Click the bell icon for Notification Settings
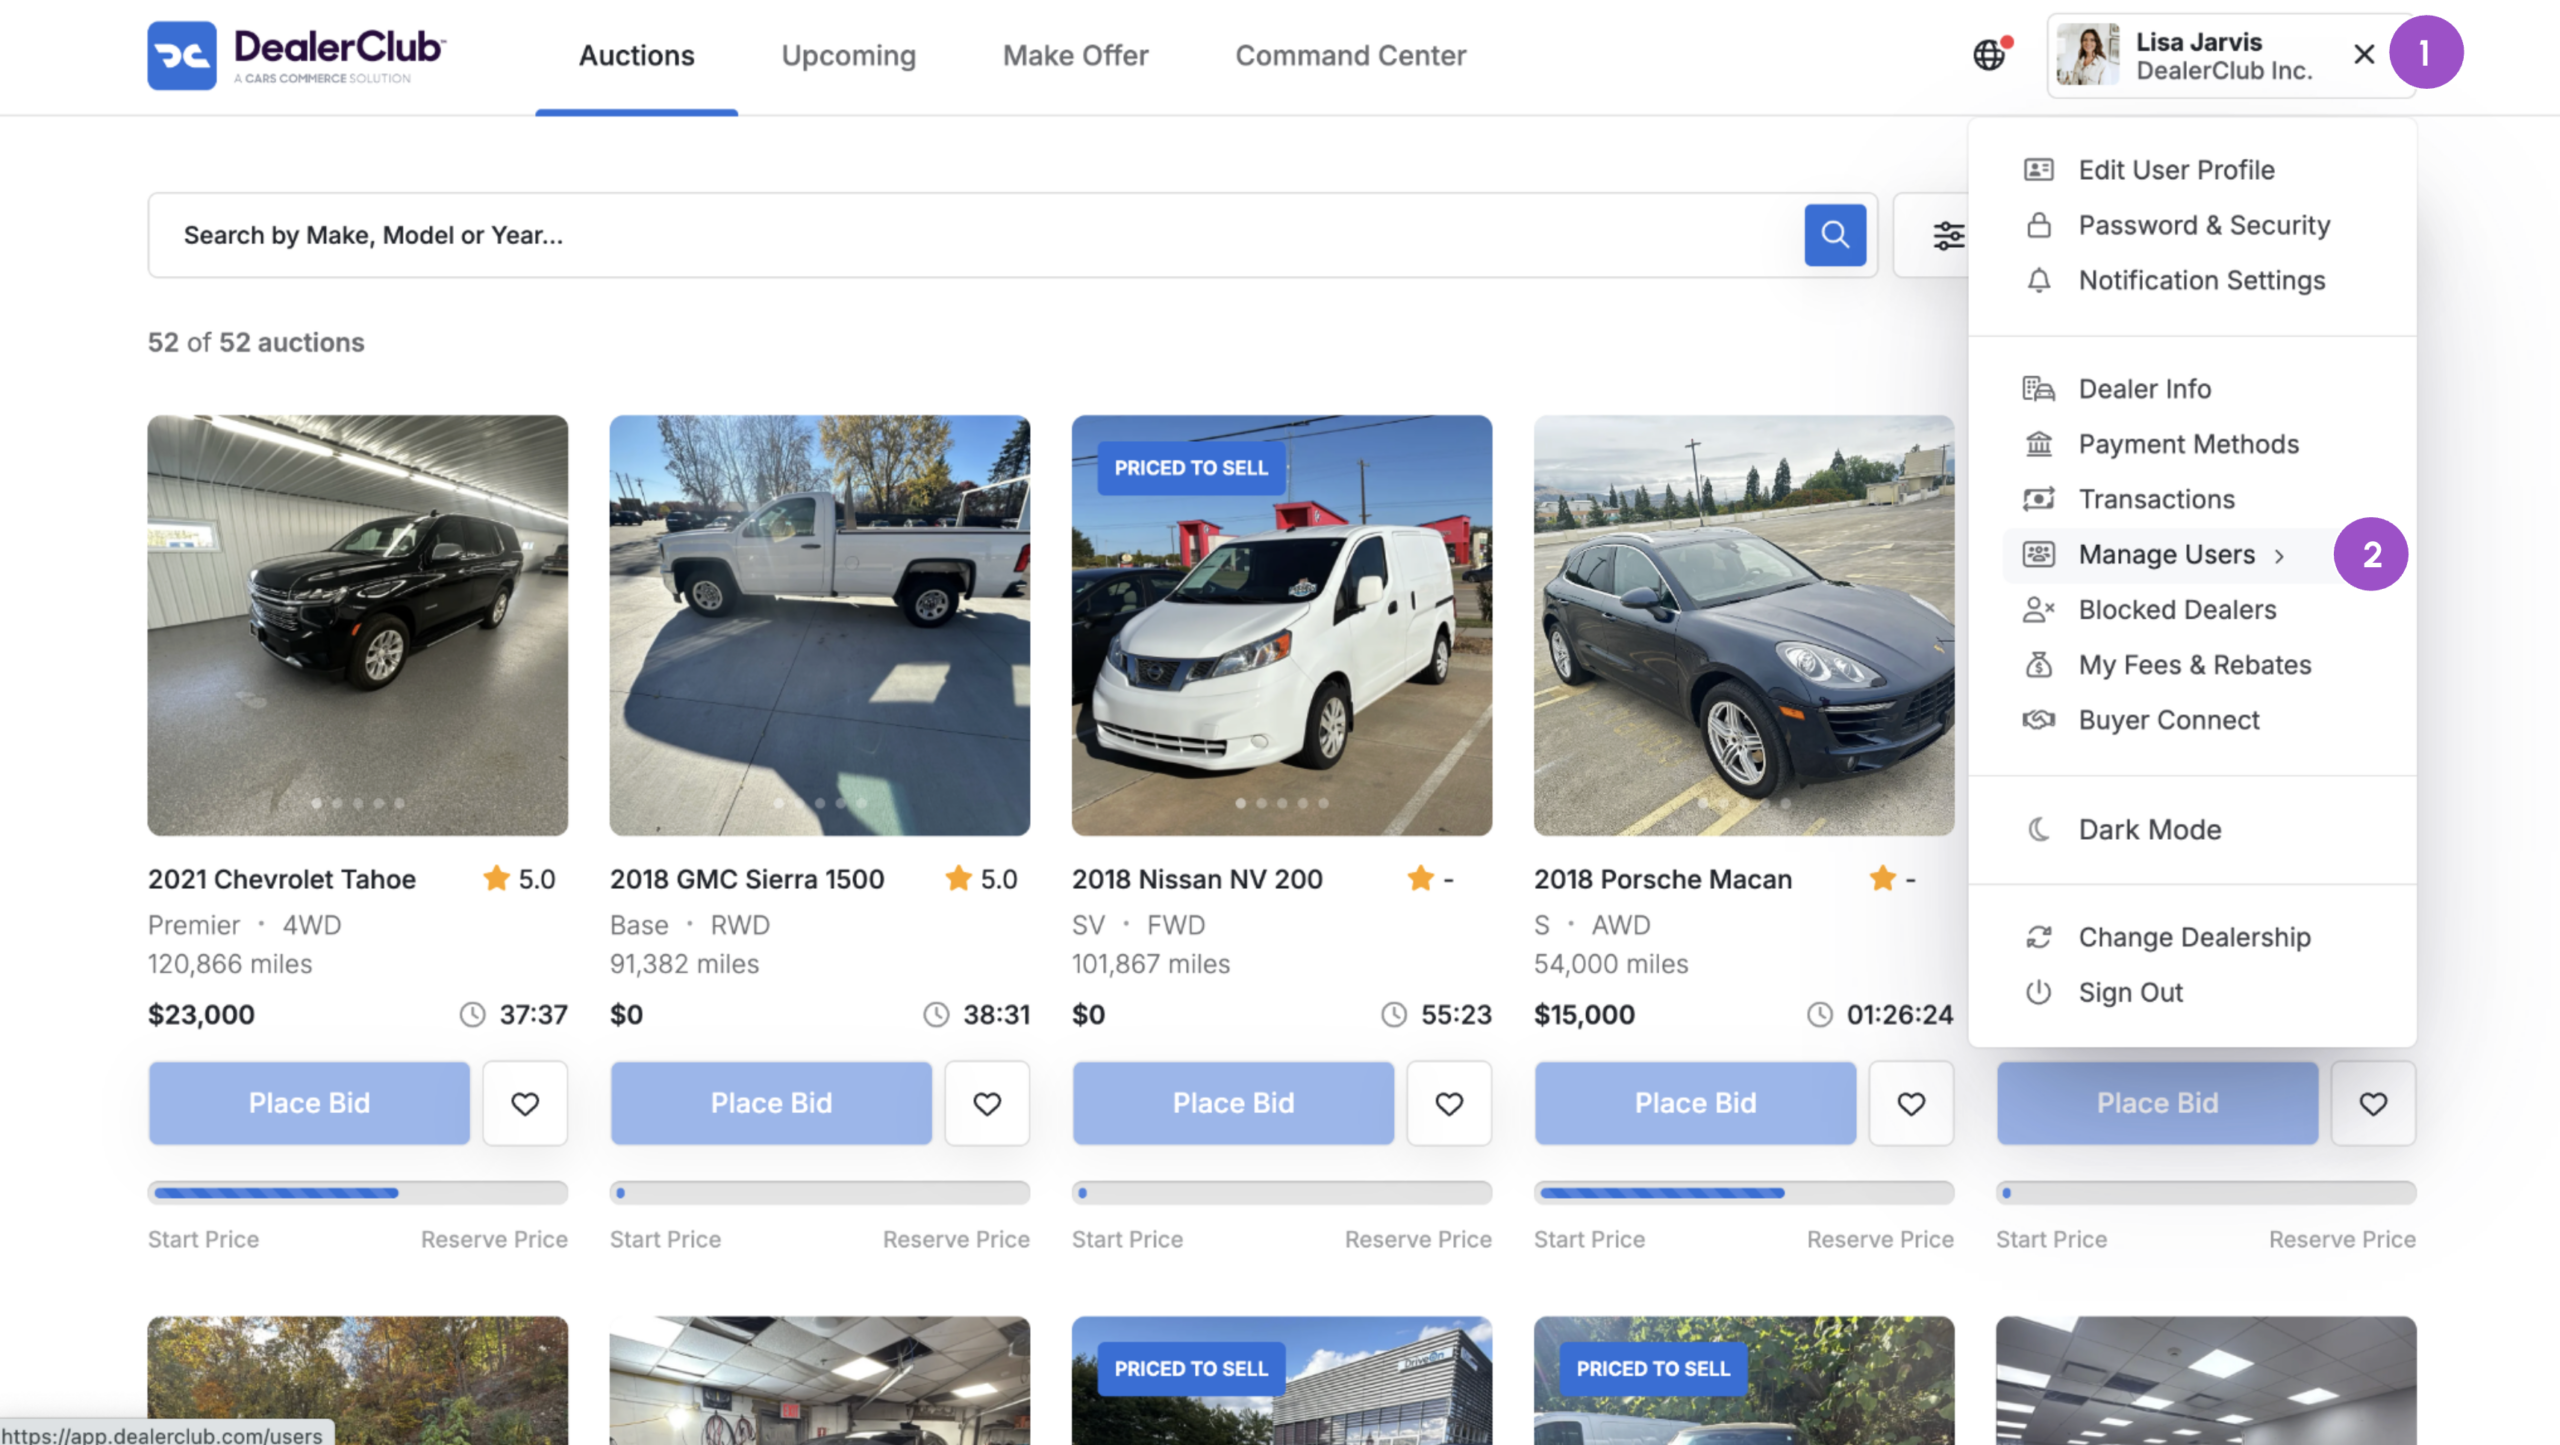The image size is (2560, 1445). click(x=2038, y=280)
